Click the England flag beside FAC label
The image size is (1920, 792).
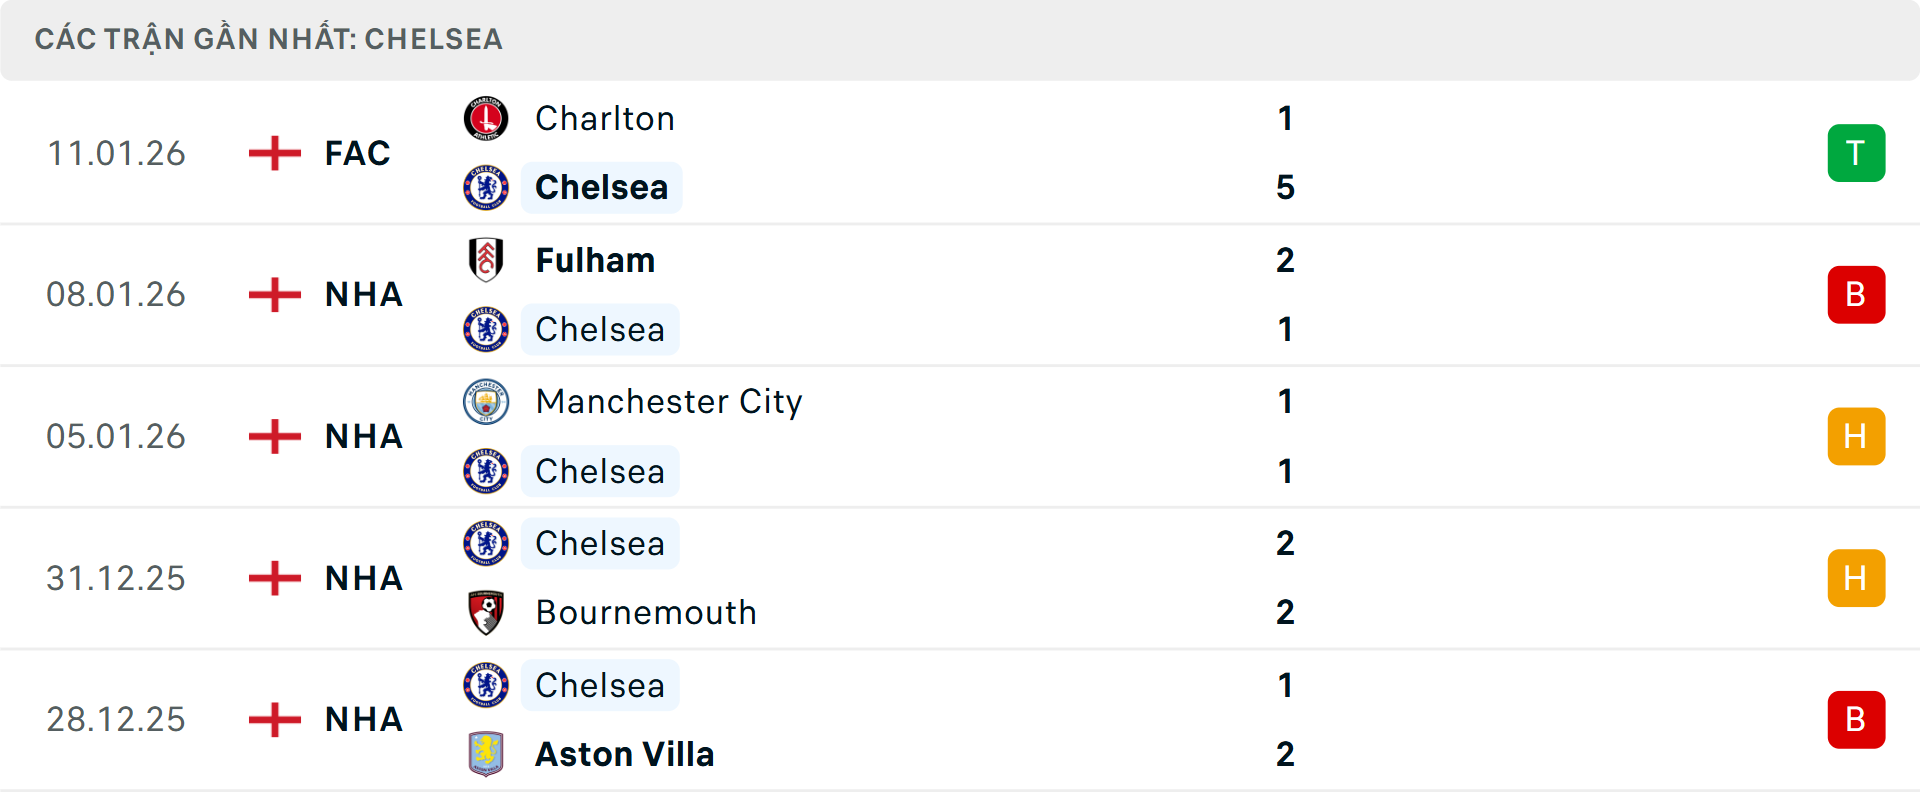pos(273,153)
